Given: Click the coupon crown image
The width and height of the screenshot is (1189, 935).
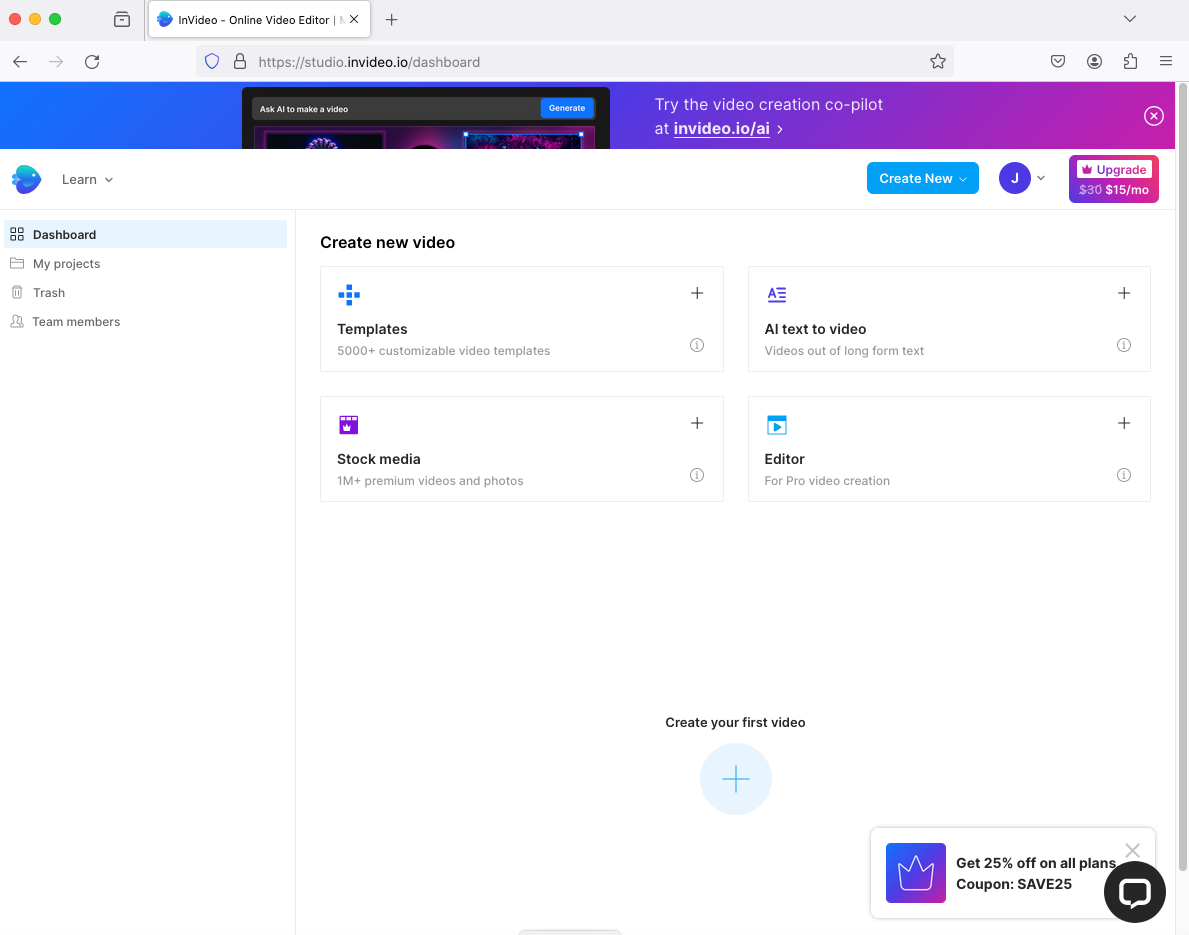Looking at the screenshot, I should (915, 873).
